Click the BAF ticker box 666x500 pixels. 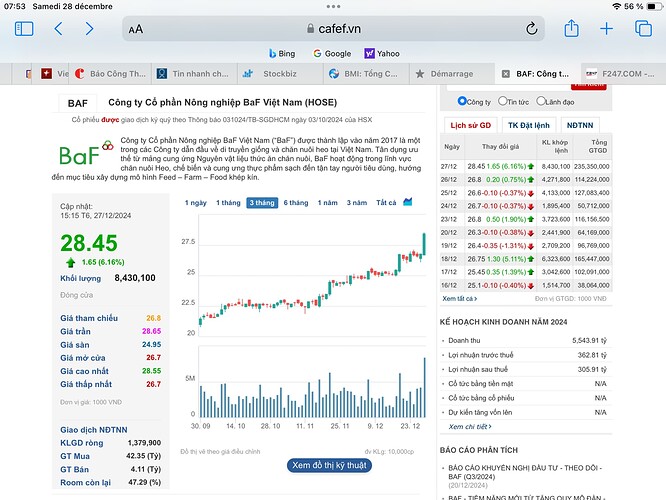point(78,103)
